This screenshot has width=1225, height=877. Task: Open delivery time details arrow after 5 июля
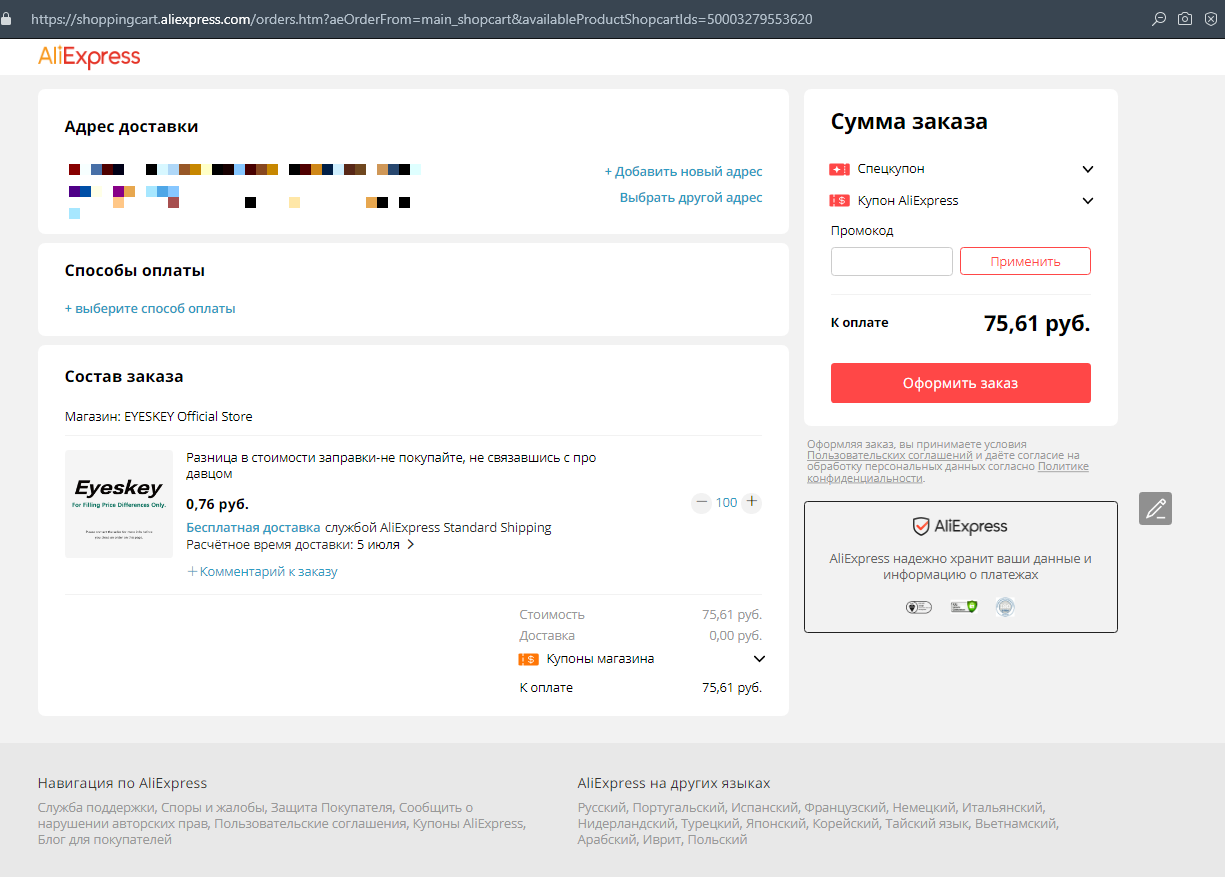[410, 545]
